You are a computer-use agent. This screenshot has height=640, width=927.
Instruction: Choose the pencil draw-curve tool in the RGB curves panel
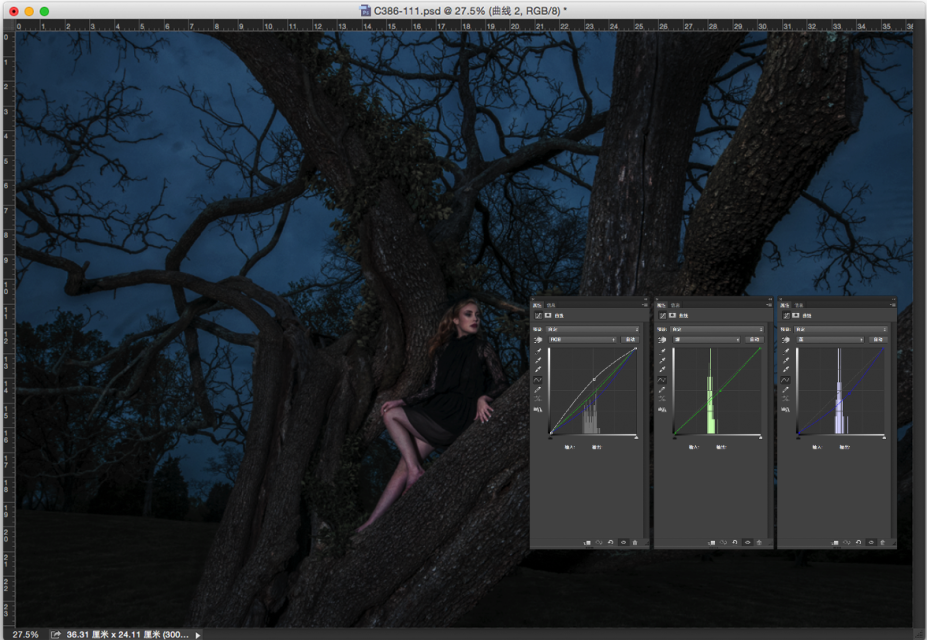(538, 390)
